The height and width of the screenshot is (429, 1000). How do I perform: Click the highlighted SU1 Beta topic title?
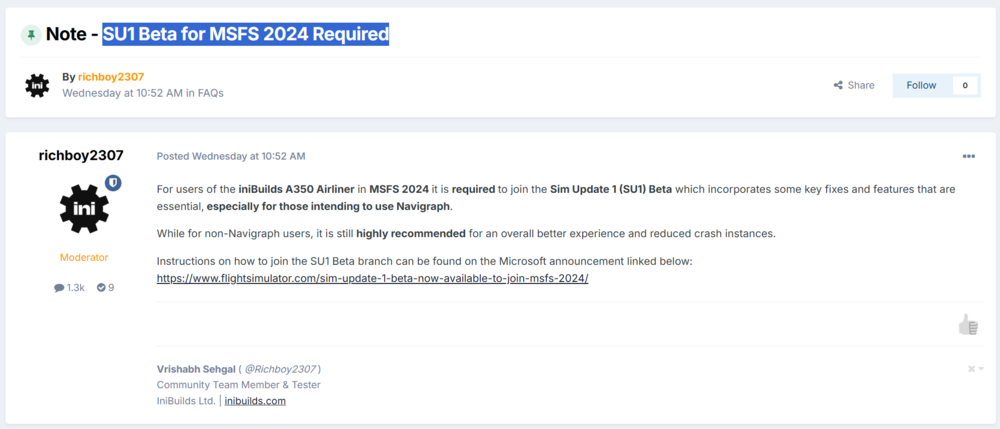pyautogui.click(x=245, y=34)
